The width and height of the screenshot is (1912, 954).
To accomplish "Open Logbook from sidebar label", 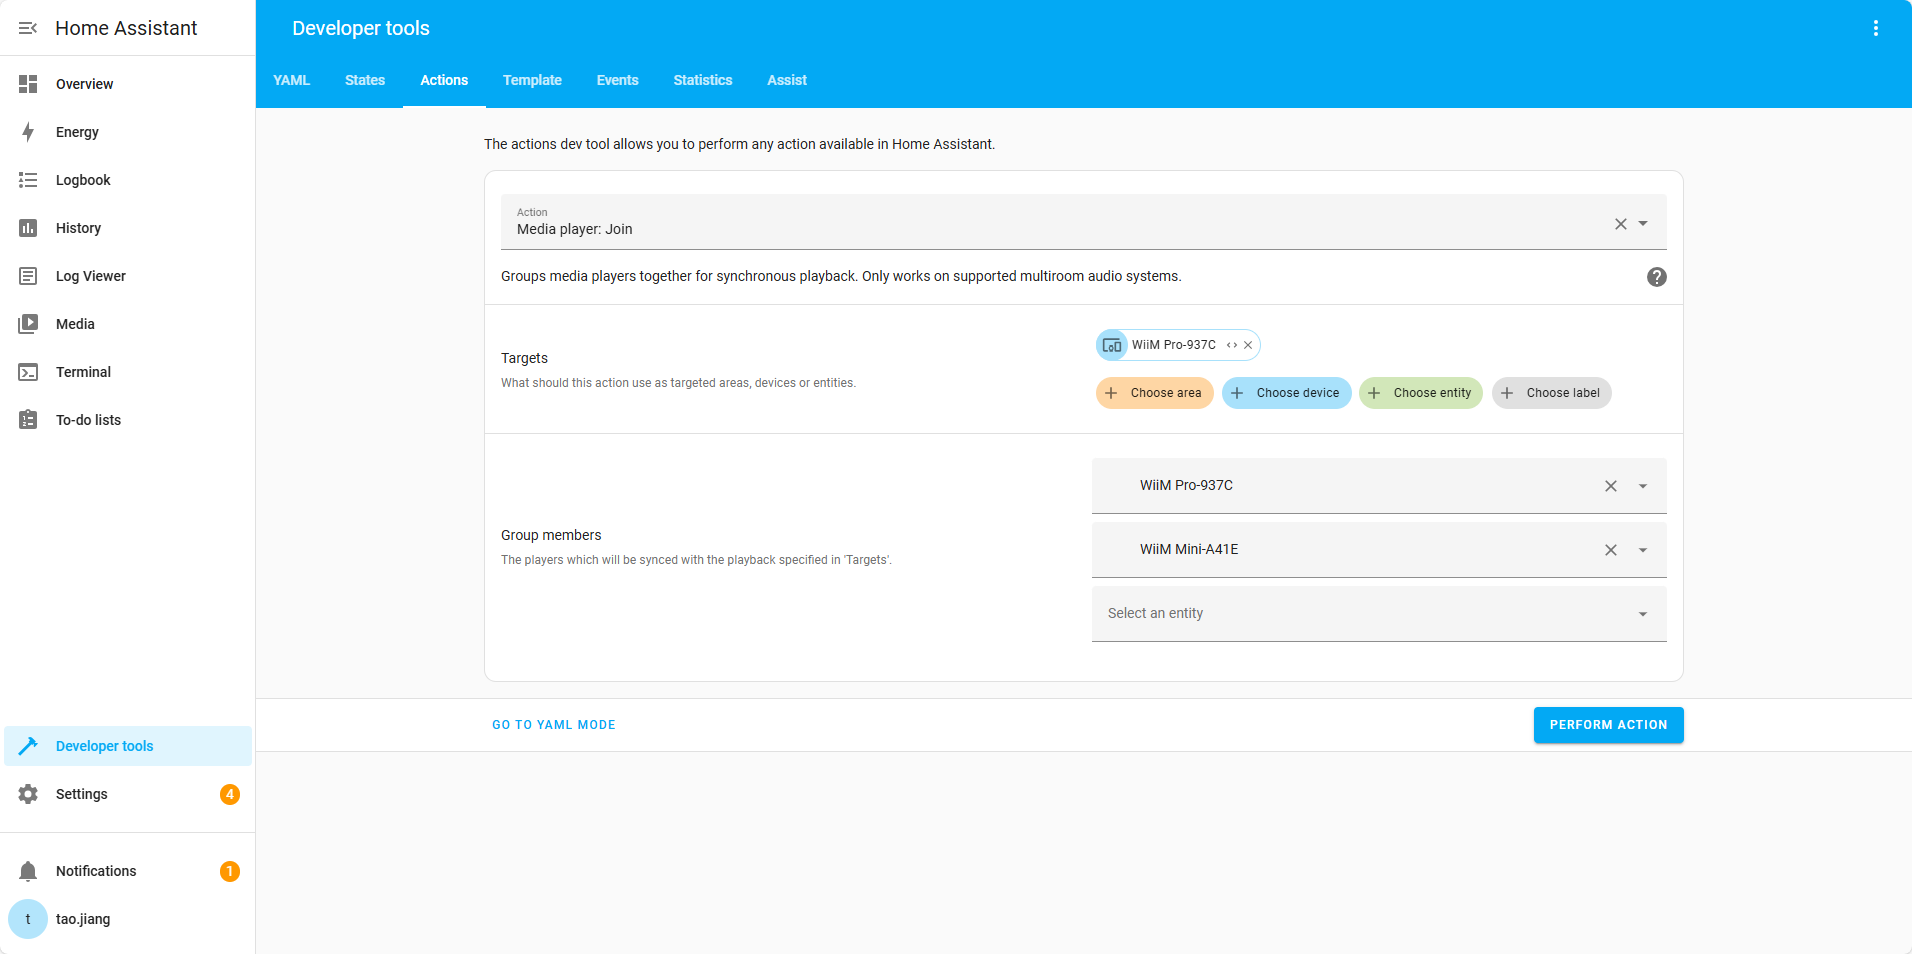I will pyautogui.click(x=83, y=180).
